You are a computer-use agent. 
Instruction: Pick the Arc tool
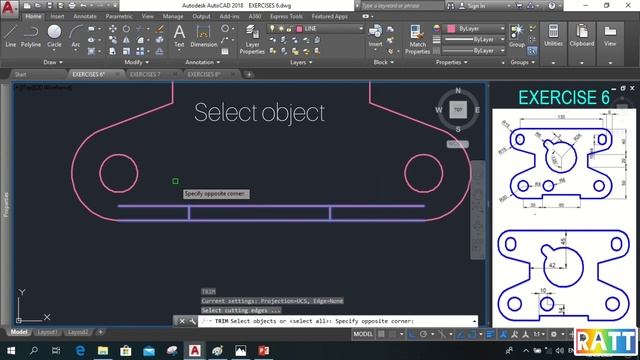coord(76,36)
